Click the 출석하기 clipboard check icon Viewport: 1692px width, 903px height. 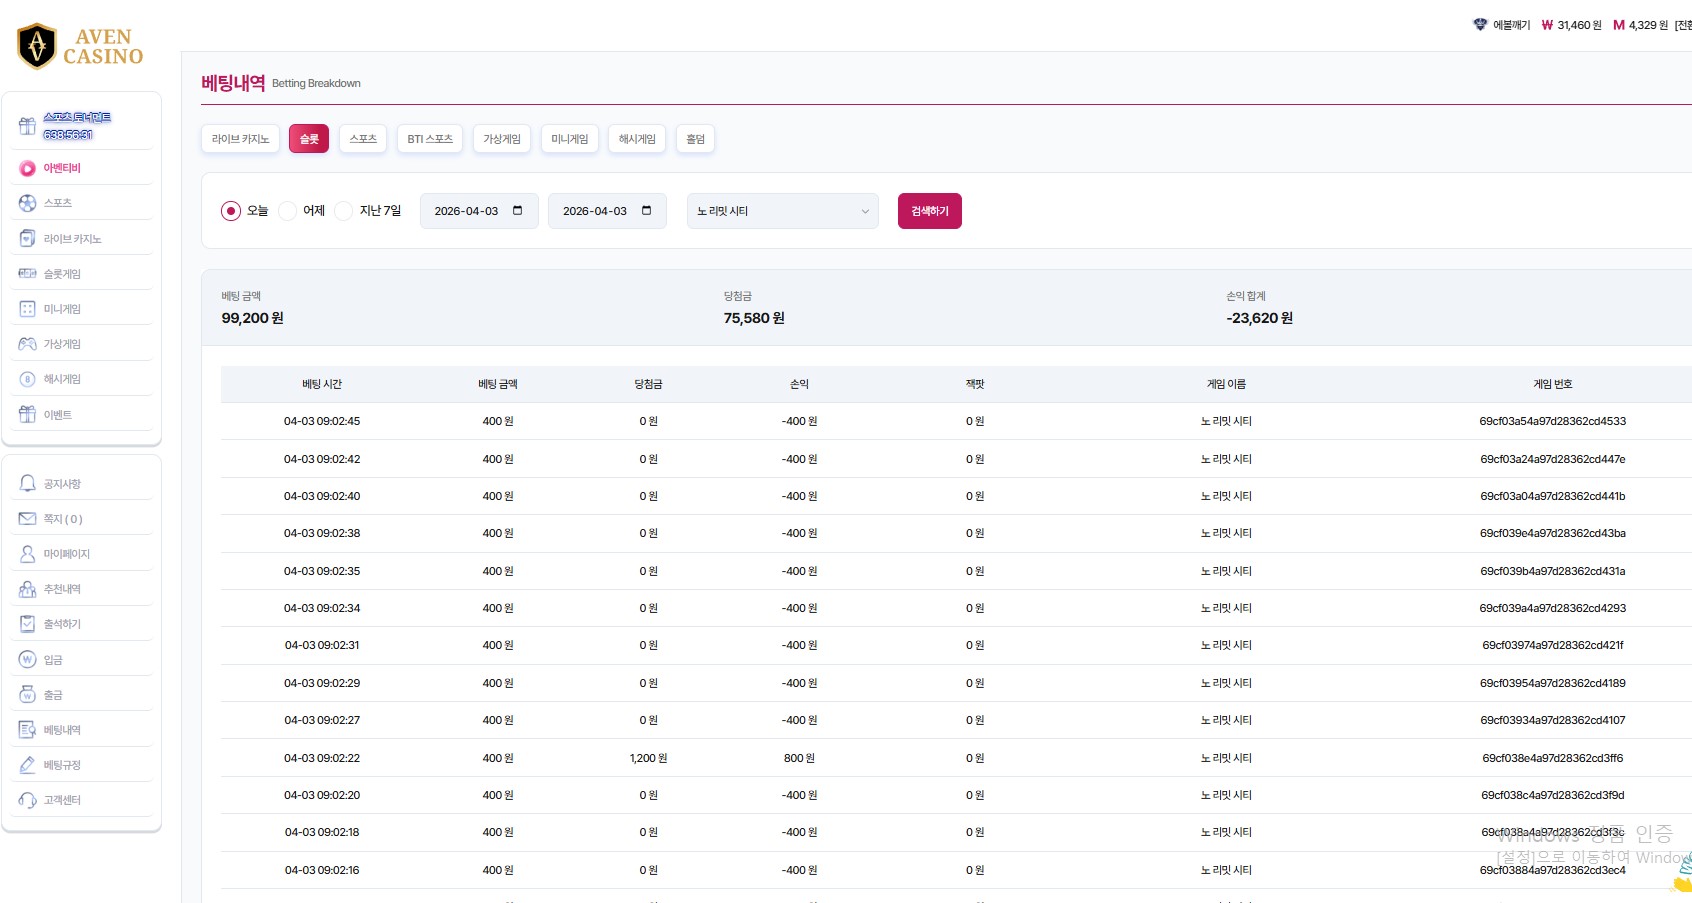(x=28, y=624)
